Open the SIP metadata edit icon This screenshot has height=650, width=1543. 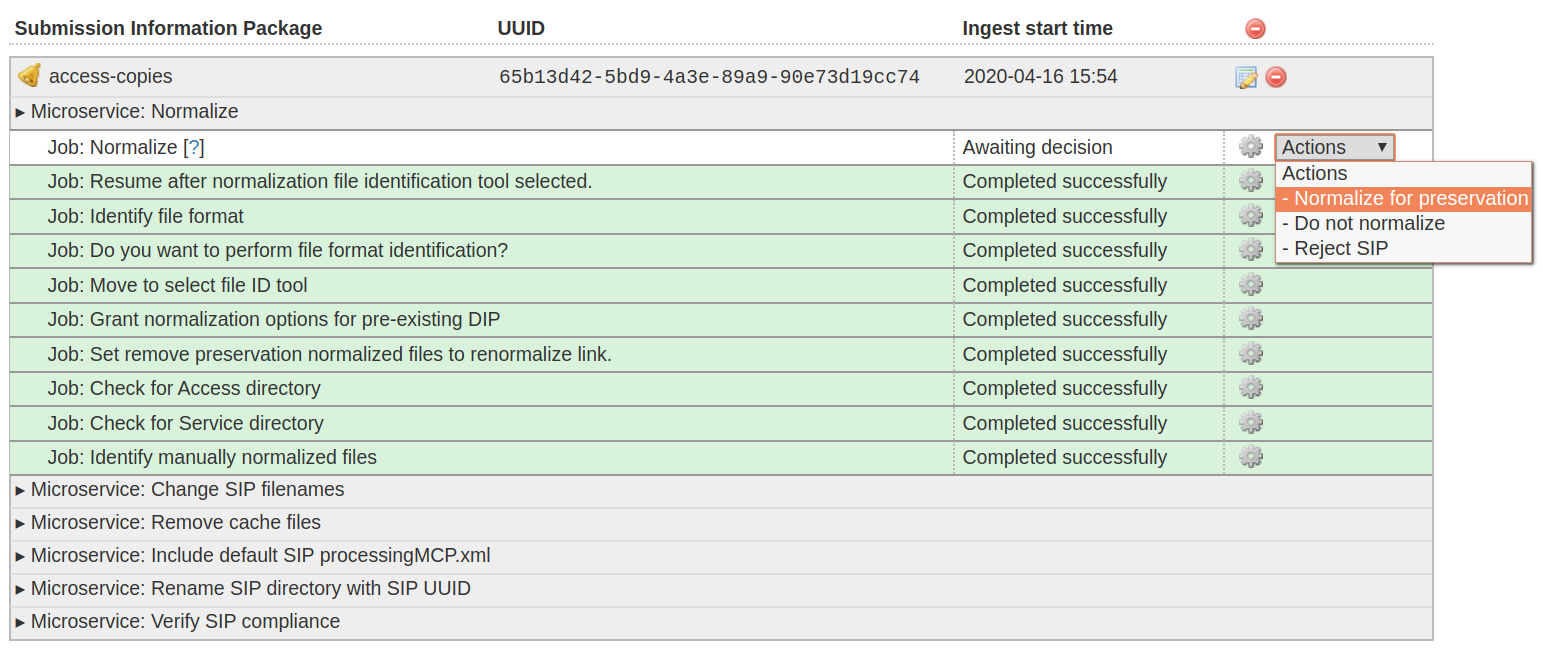click(x=1246, y=77)
